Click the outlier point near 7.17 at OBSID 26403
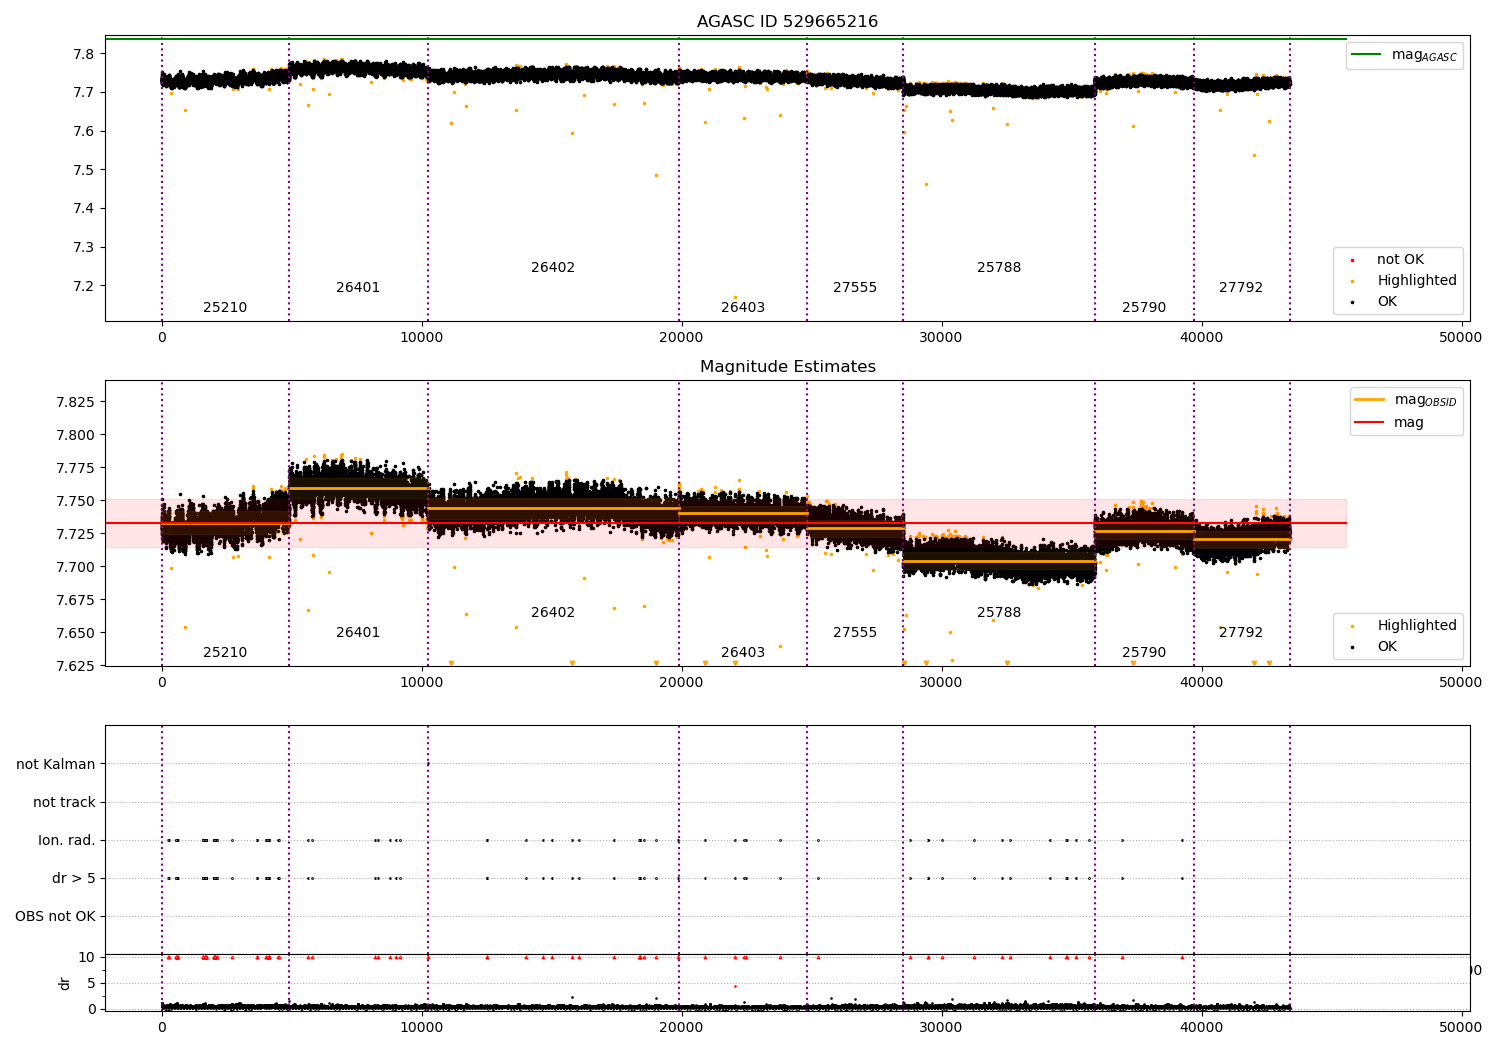 click(x=735, y=297)
